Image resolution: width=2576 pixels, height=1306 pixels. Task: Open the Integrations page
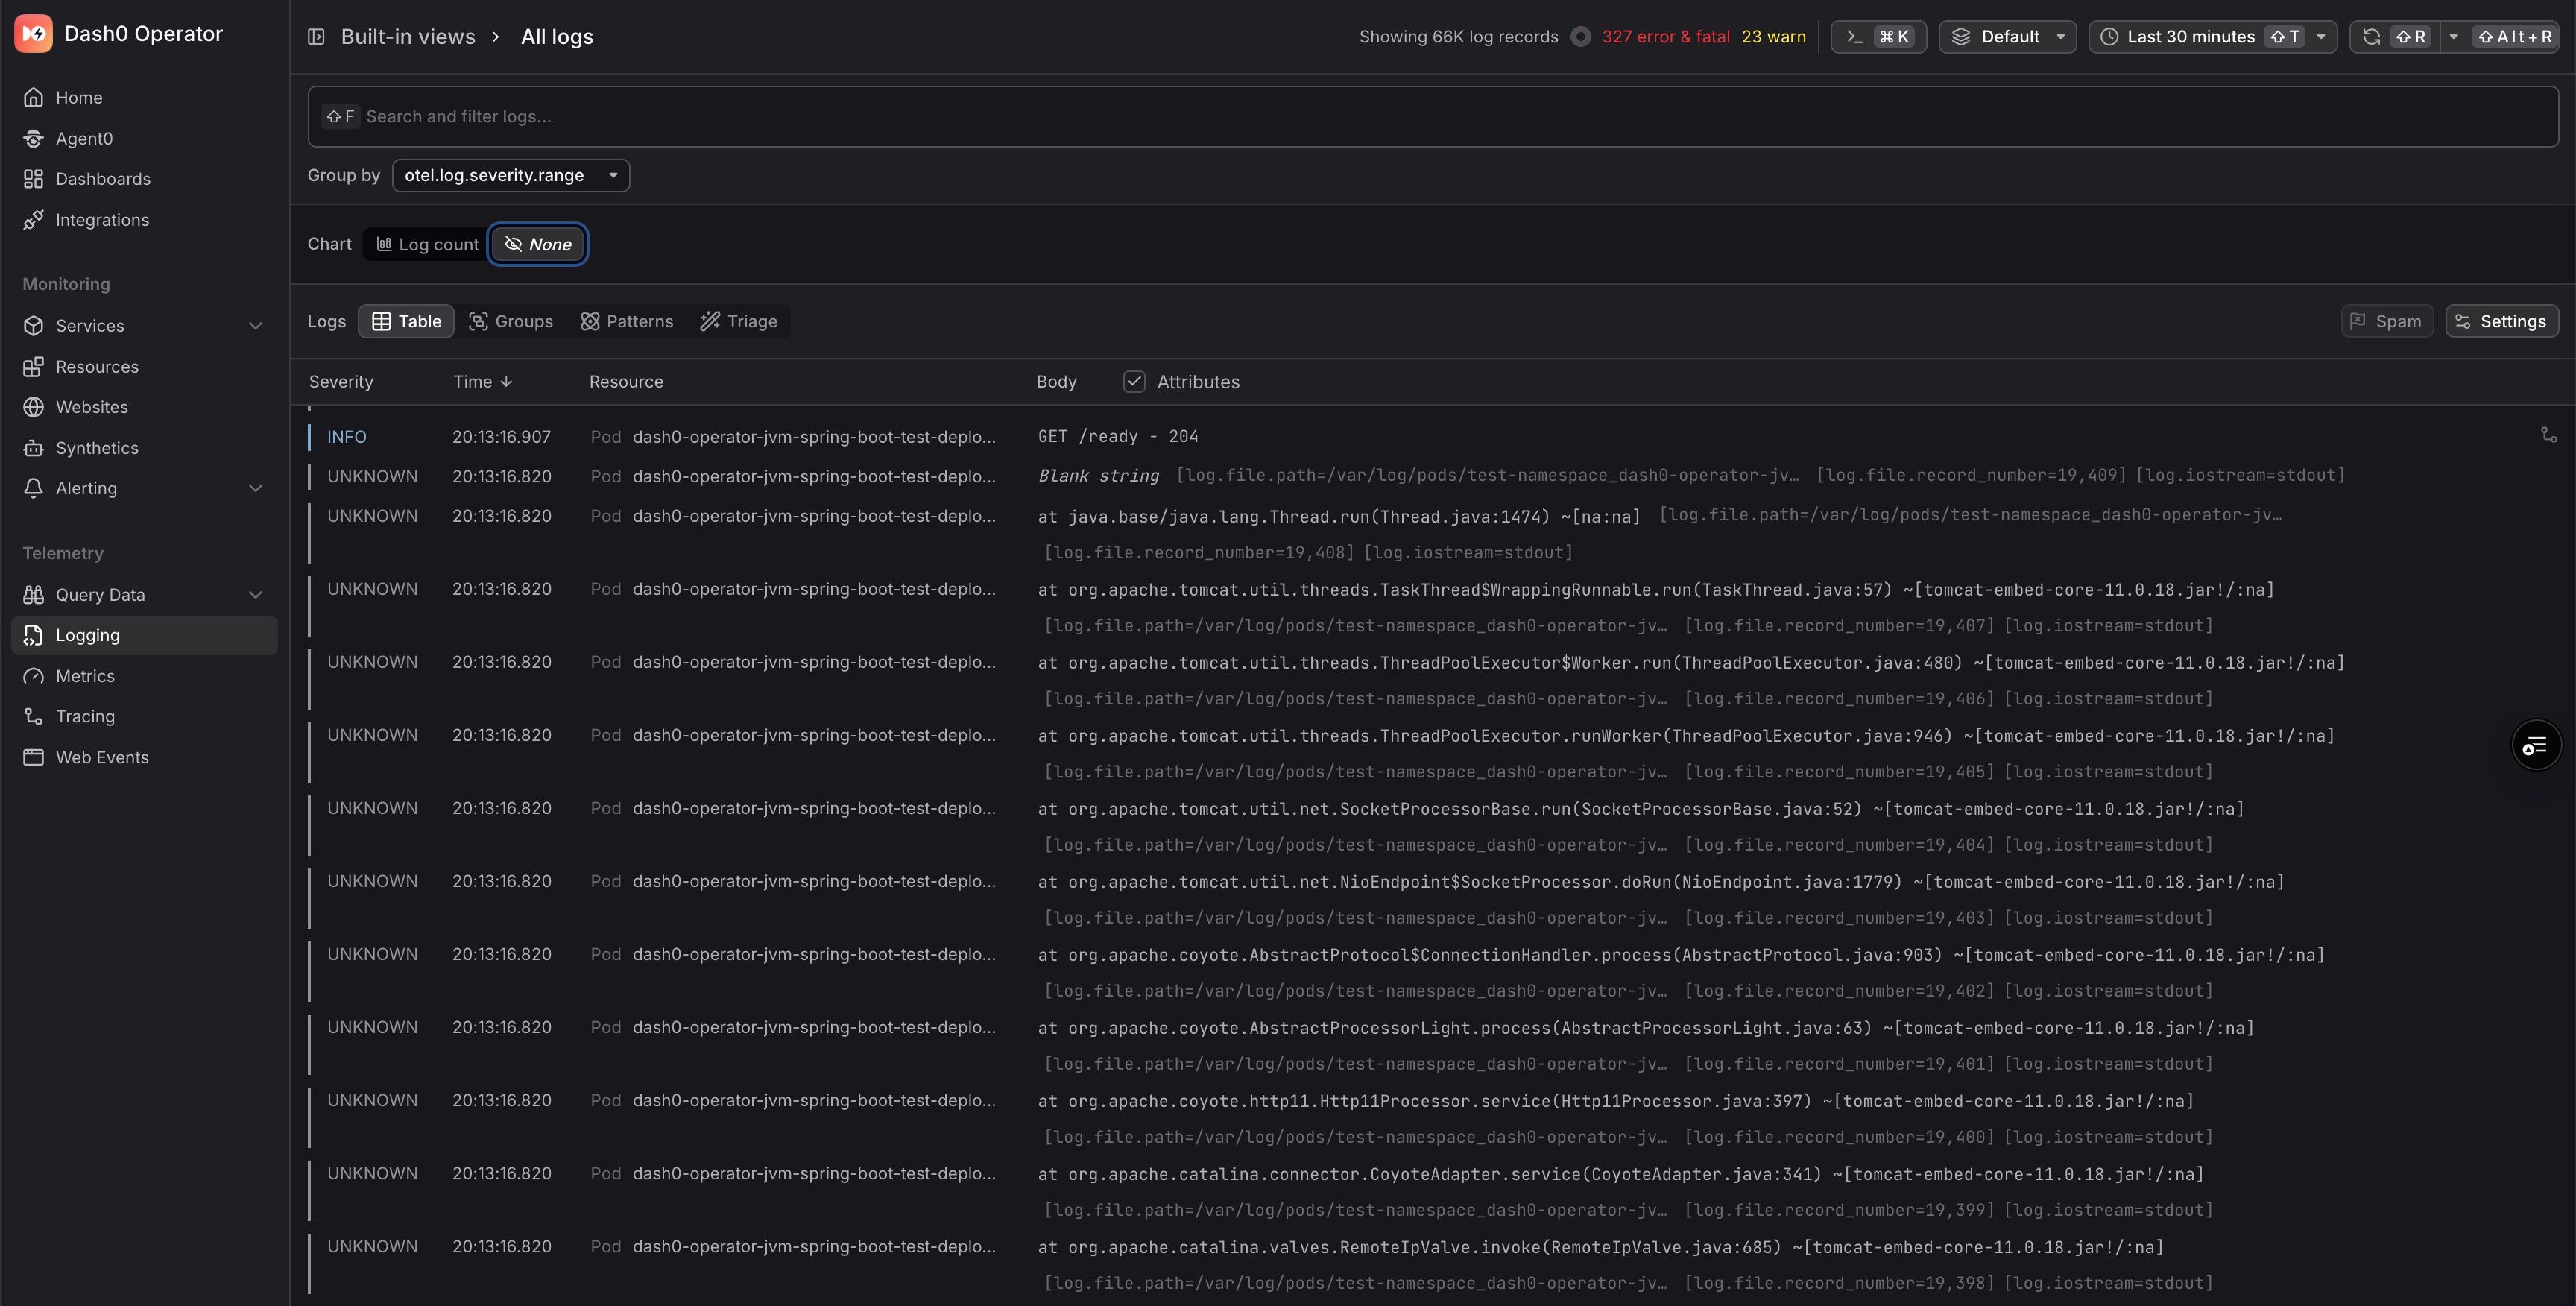tap(102, 220)
